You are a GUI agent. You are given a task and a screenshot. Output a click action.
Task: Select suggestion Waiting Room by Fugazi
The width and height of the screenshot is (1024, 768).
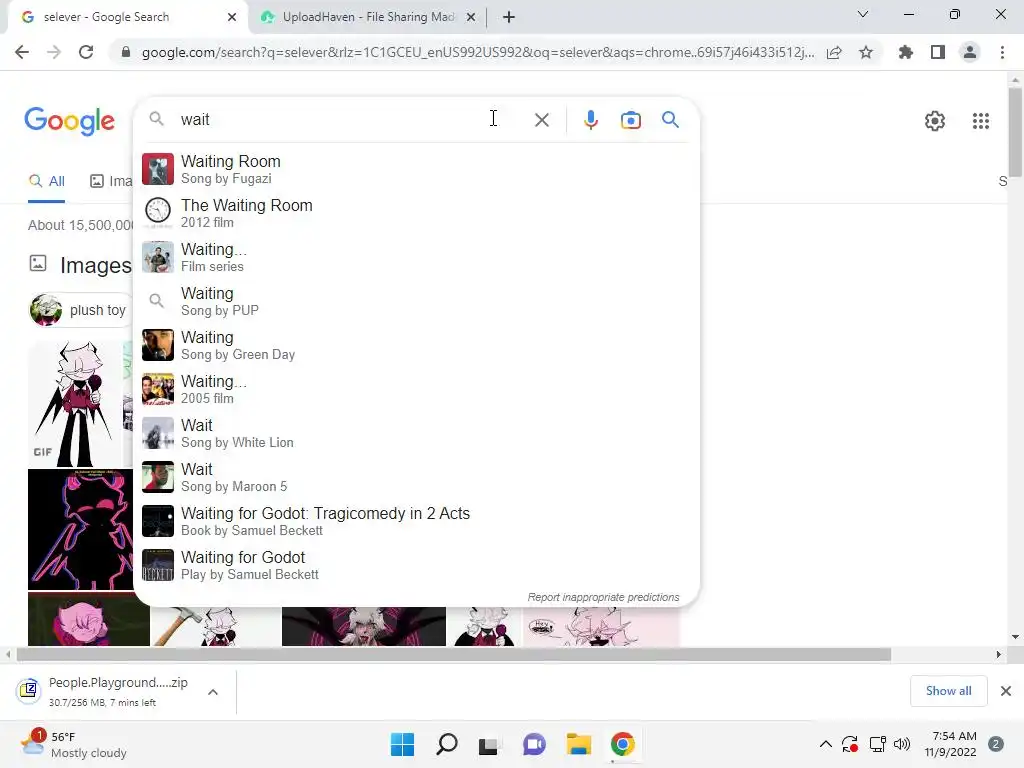point(416,169)
